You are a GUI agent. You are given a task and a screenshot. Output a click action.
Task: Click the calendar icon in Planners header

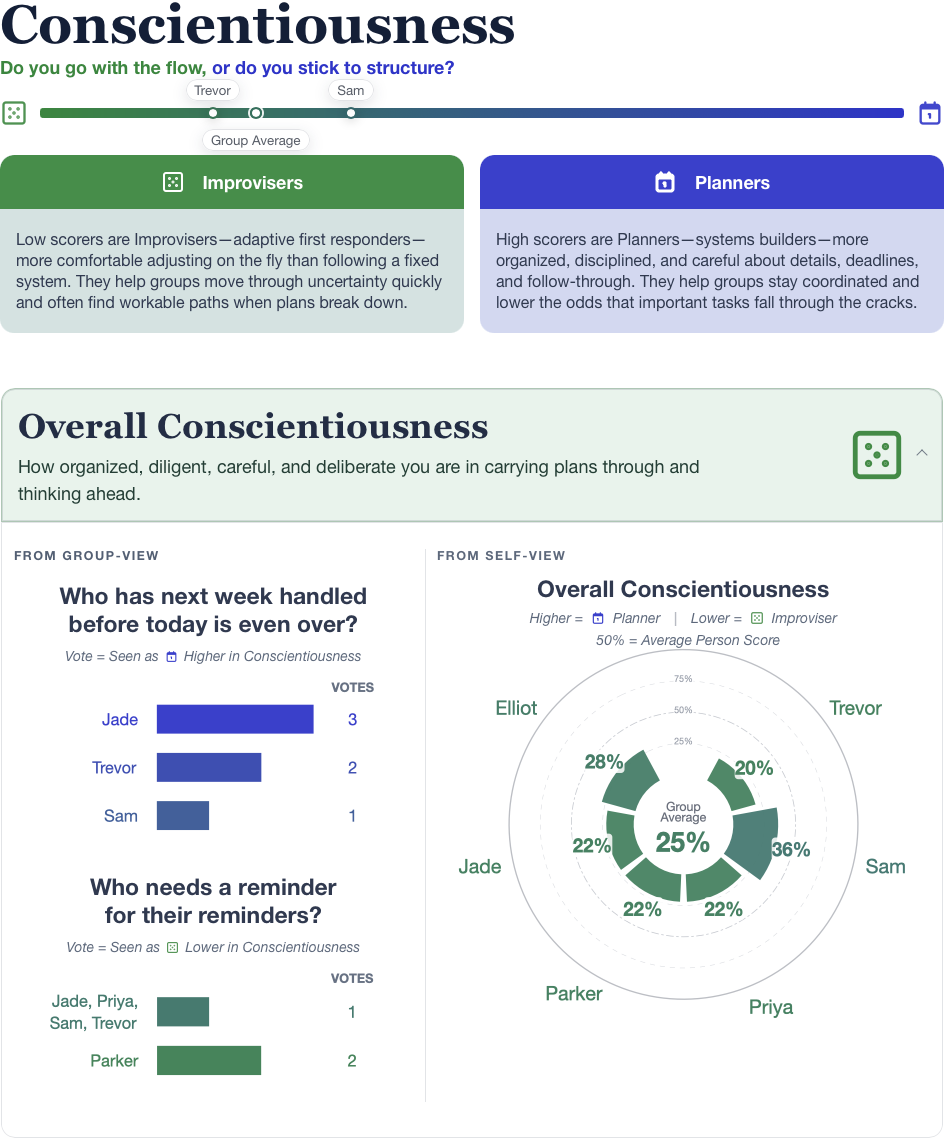pyautogui.click(x=664, y=182)
